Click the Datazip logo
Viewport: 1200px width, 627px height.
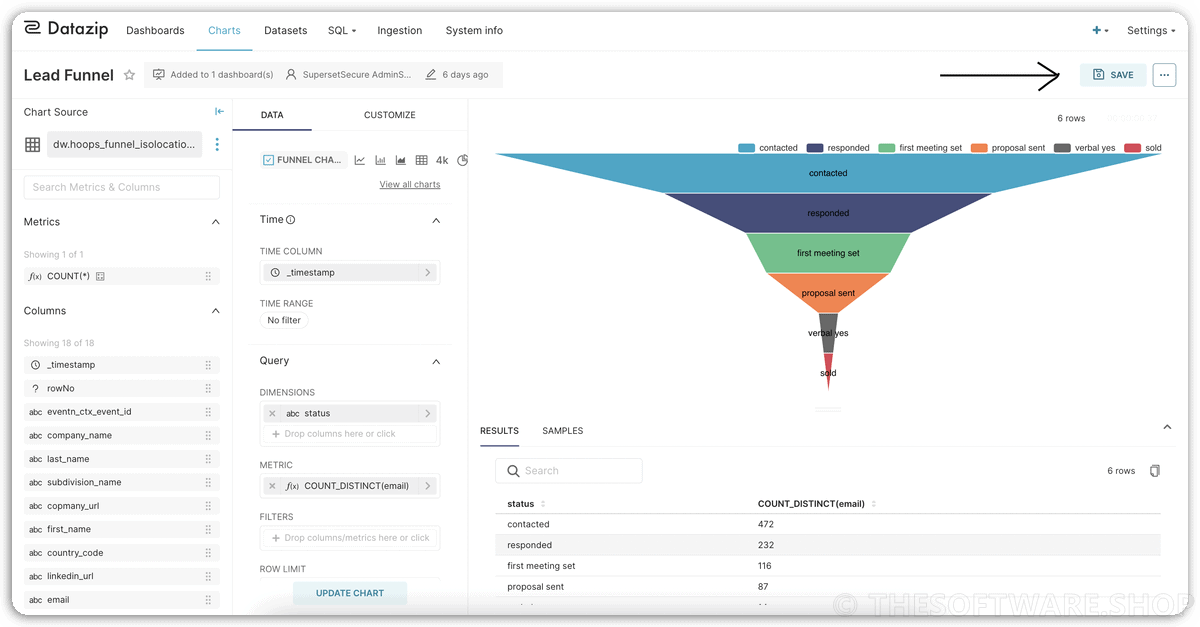click(67, 29)
